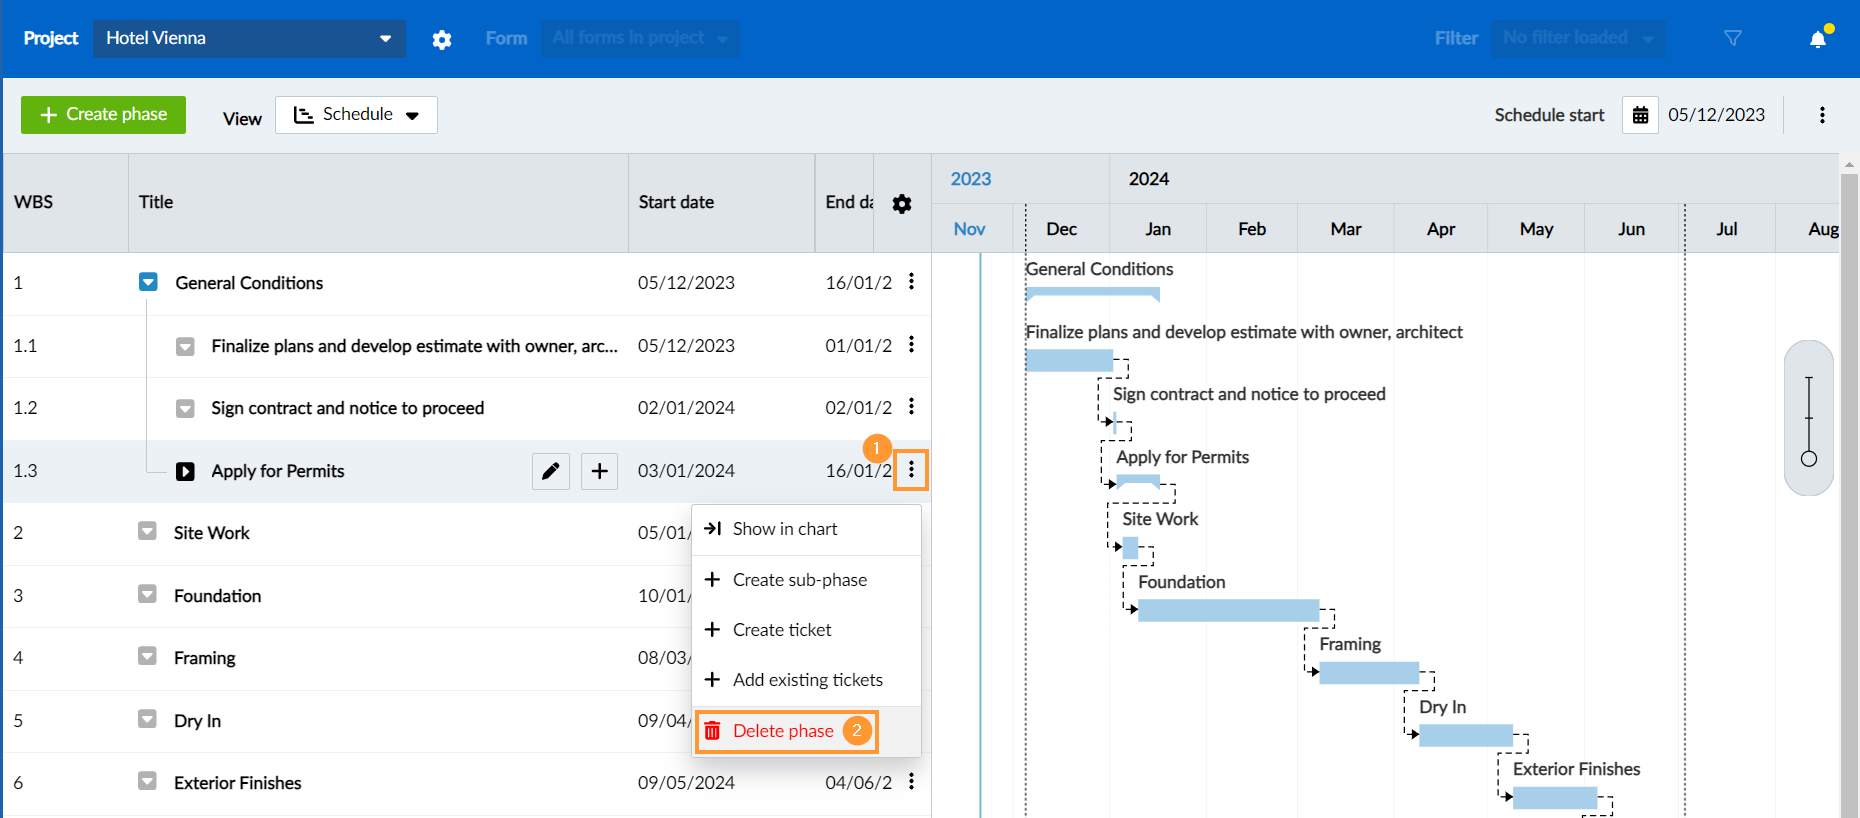Expand the Site Work phase
The height and width of the screenshot is (818, 1860).
coord(147,531)
